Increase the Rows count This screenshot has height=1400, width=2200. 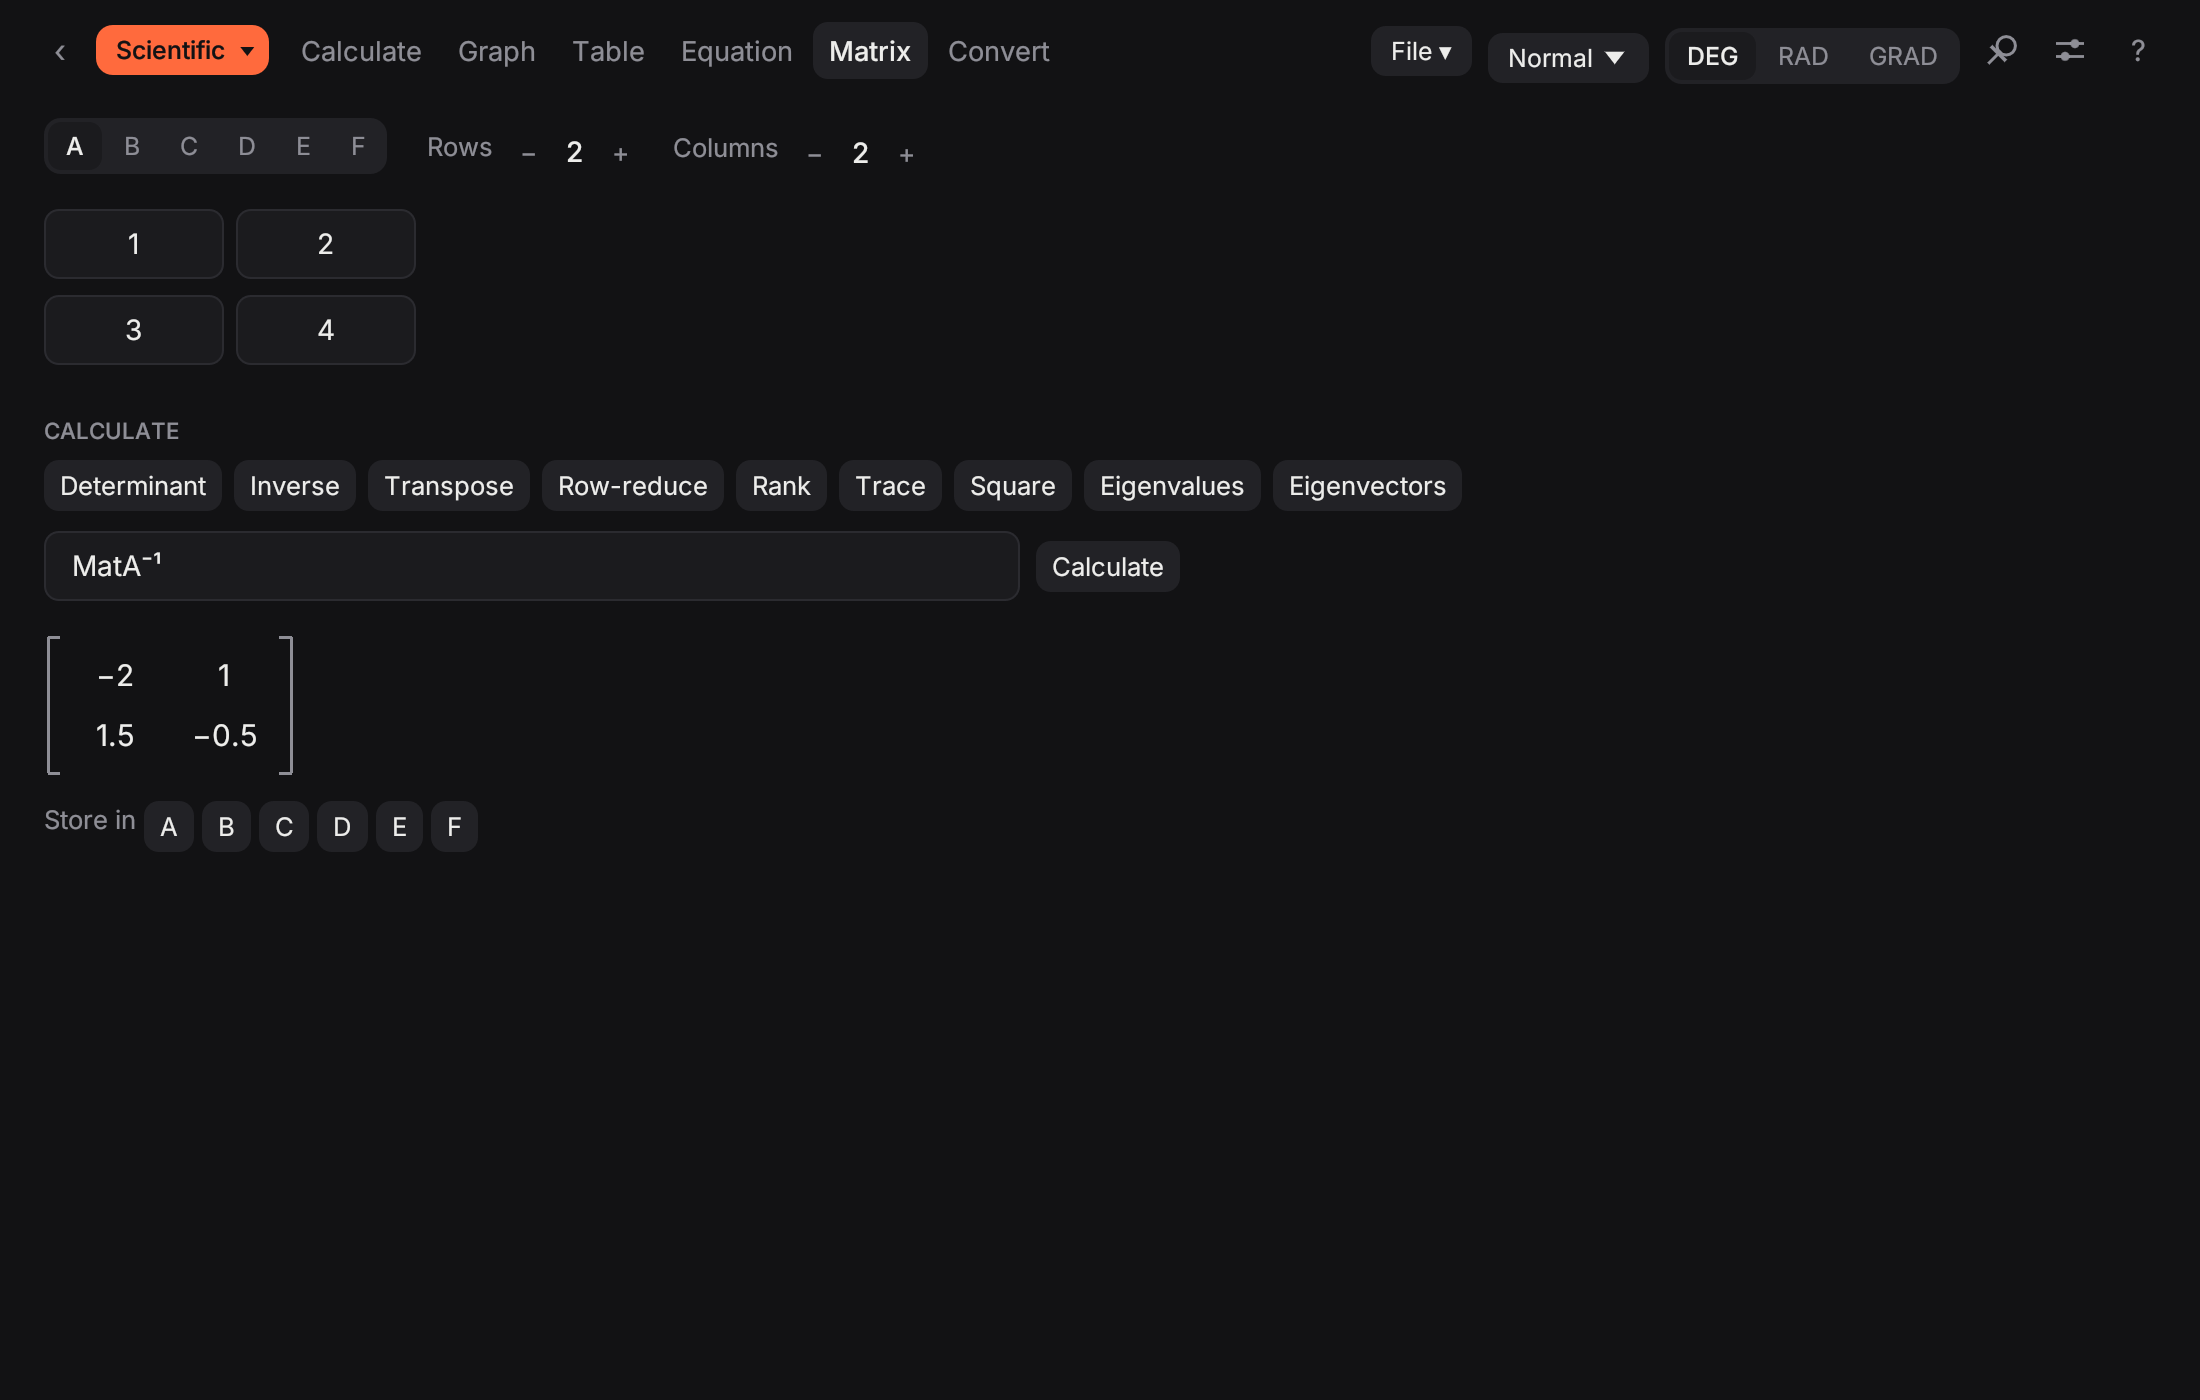click(x=620, y=154)
